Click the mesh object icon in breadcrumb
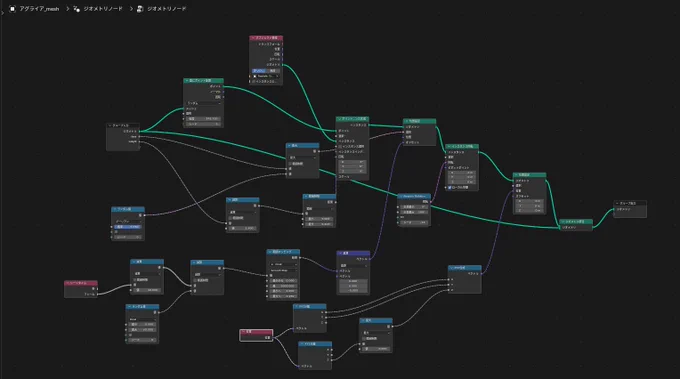 (12, 9)
